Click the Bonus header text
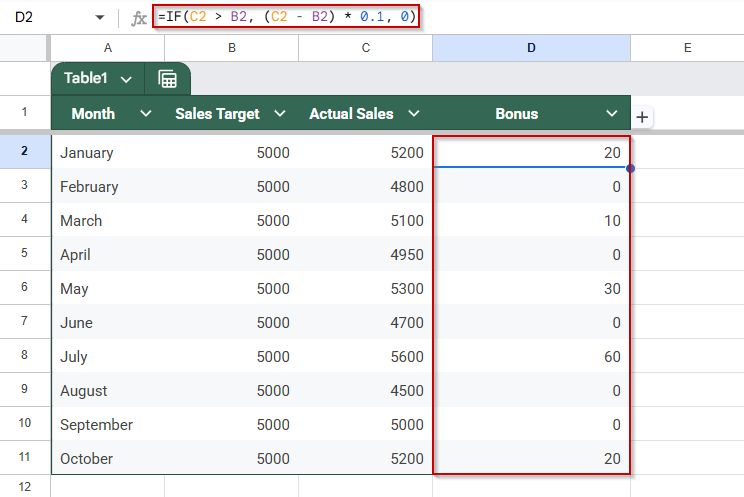The height and width of the screenshot is (497, 744). tap(516, 113)
